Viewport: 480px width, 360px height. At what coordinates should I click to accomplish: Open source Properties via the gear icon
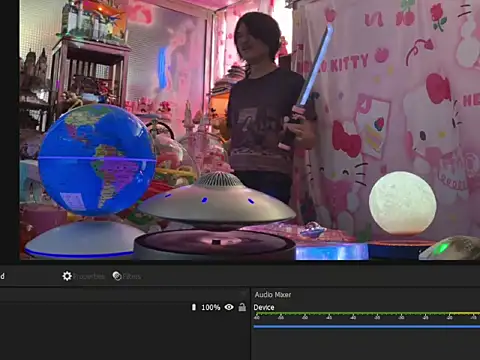(x=67, y=276)
